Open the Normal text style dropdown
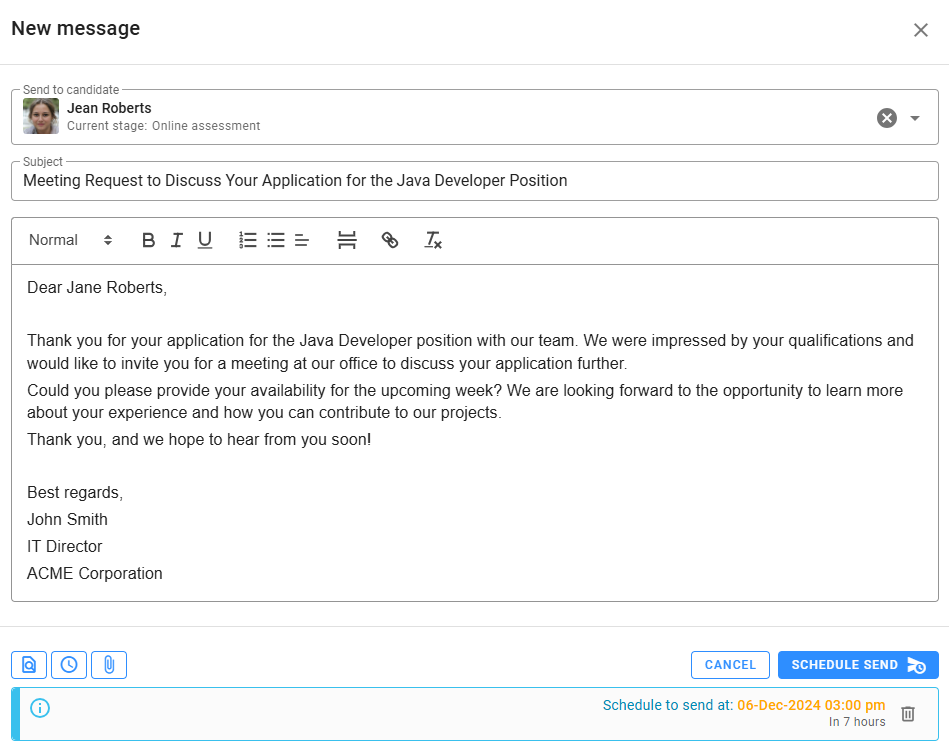Screen dimensions: 949x752 click(70, 240)
